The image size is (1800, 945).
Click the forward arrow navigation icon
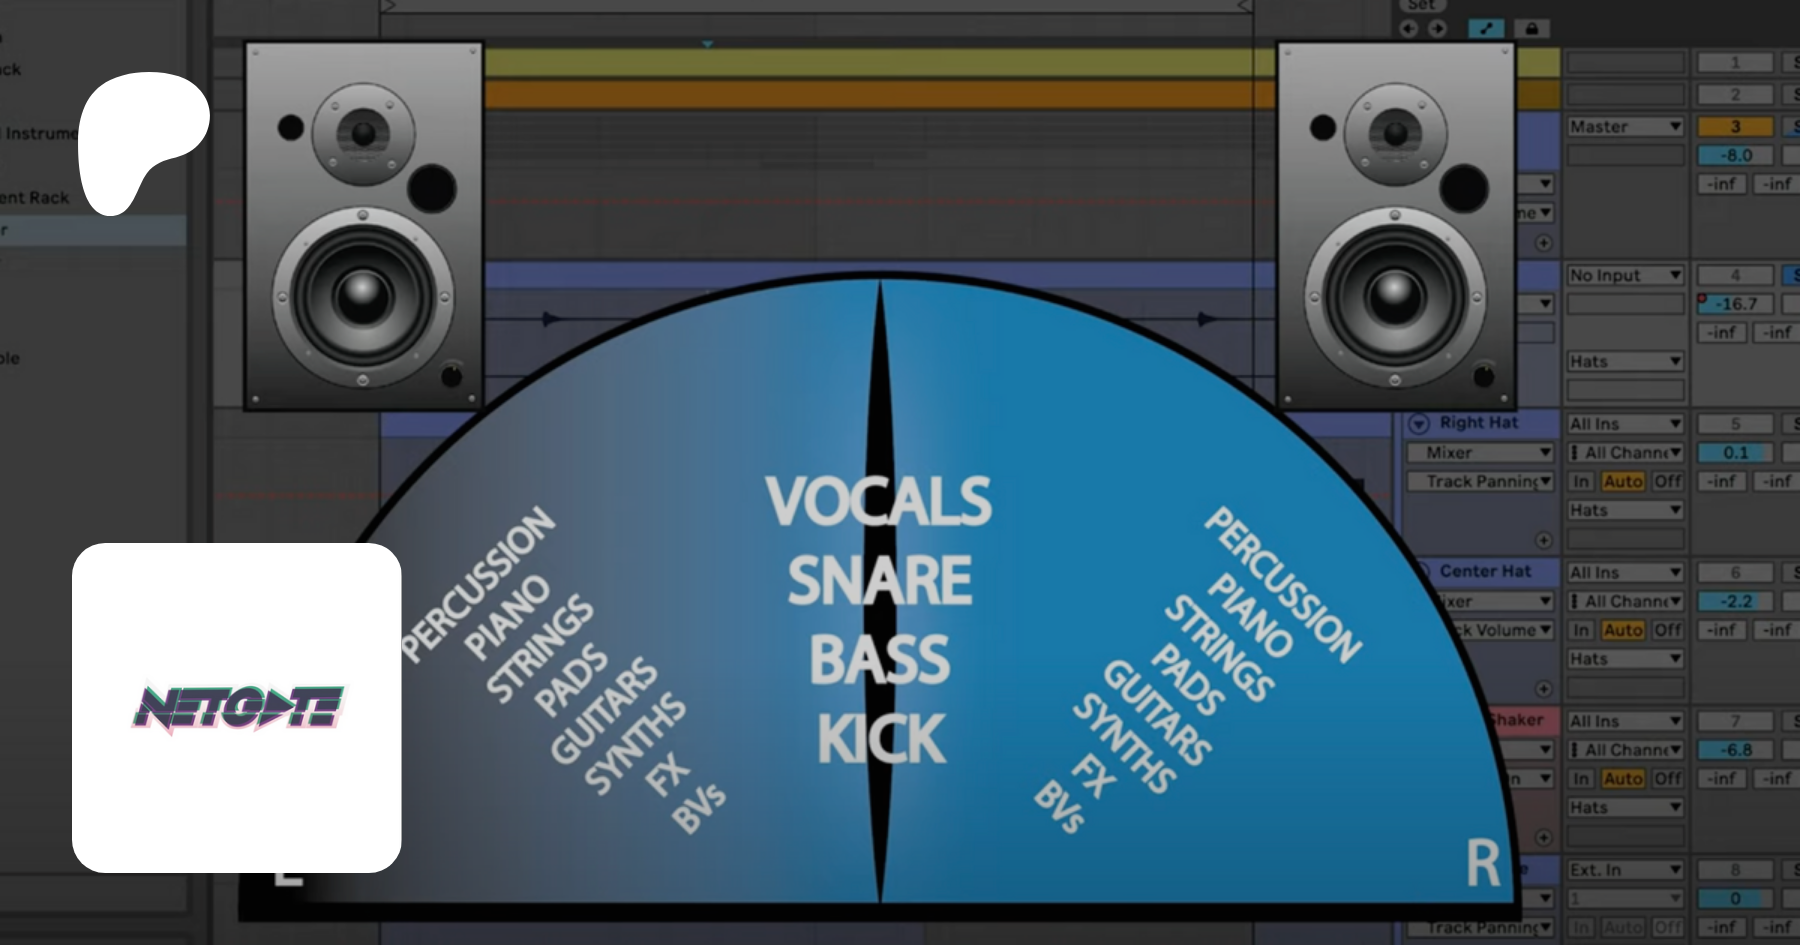point(1437,29)
